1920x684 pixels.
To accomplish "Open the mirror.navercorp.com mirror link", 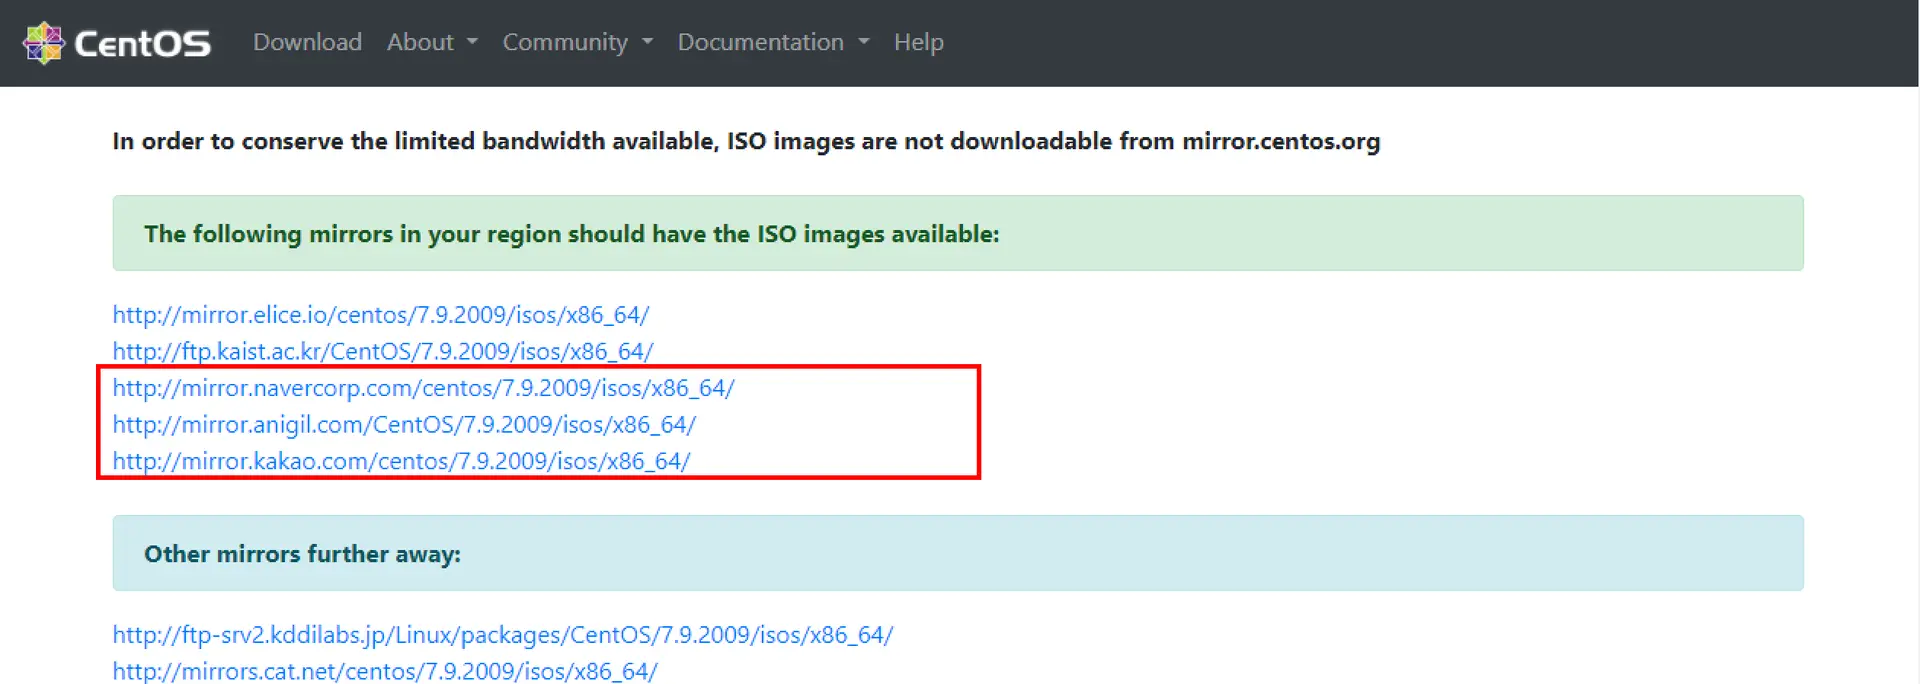I will click(x=423, y=388).
